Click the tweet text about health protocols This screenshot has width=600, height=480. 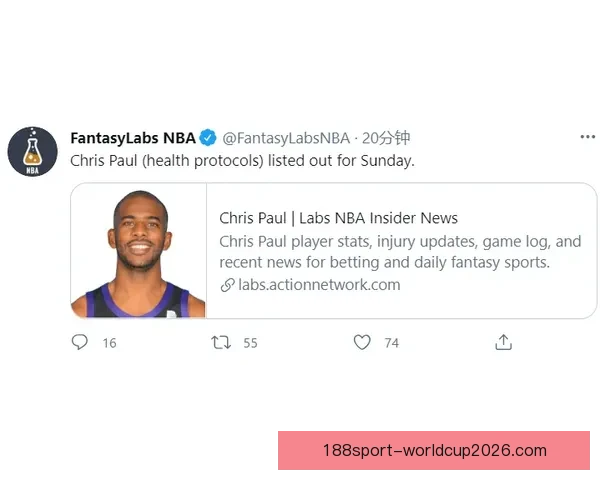click(242, 161)
